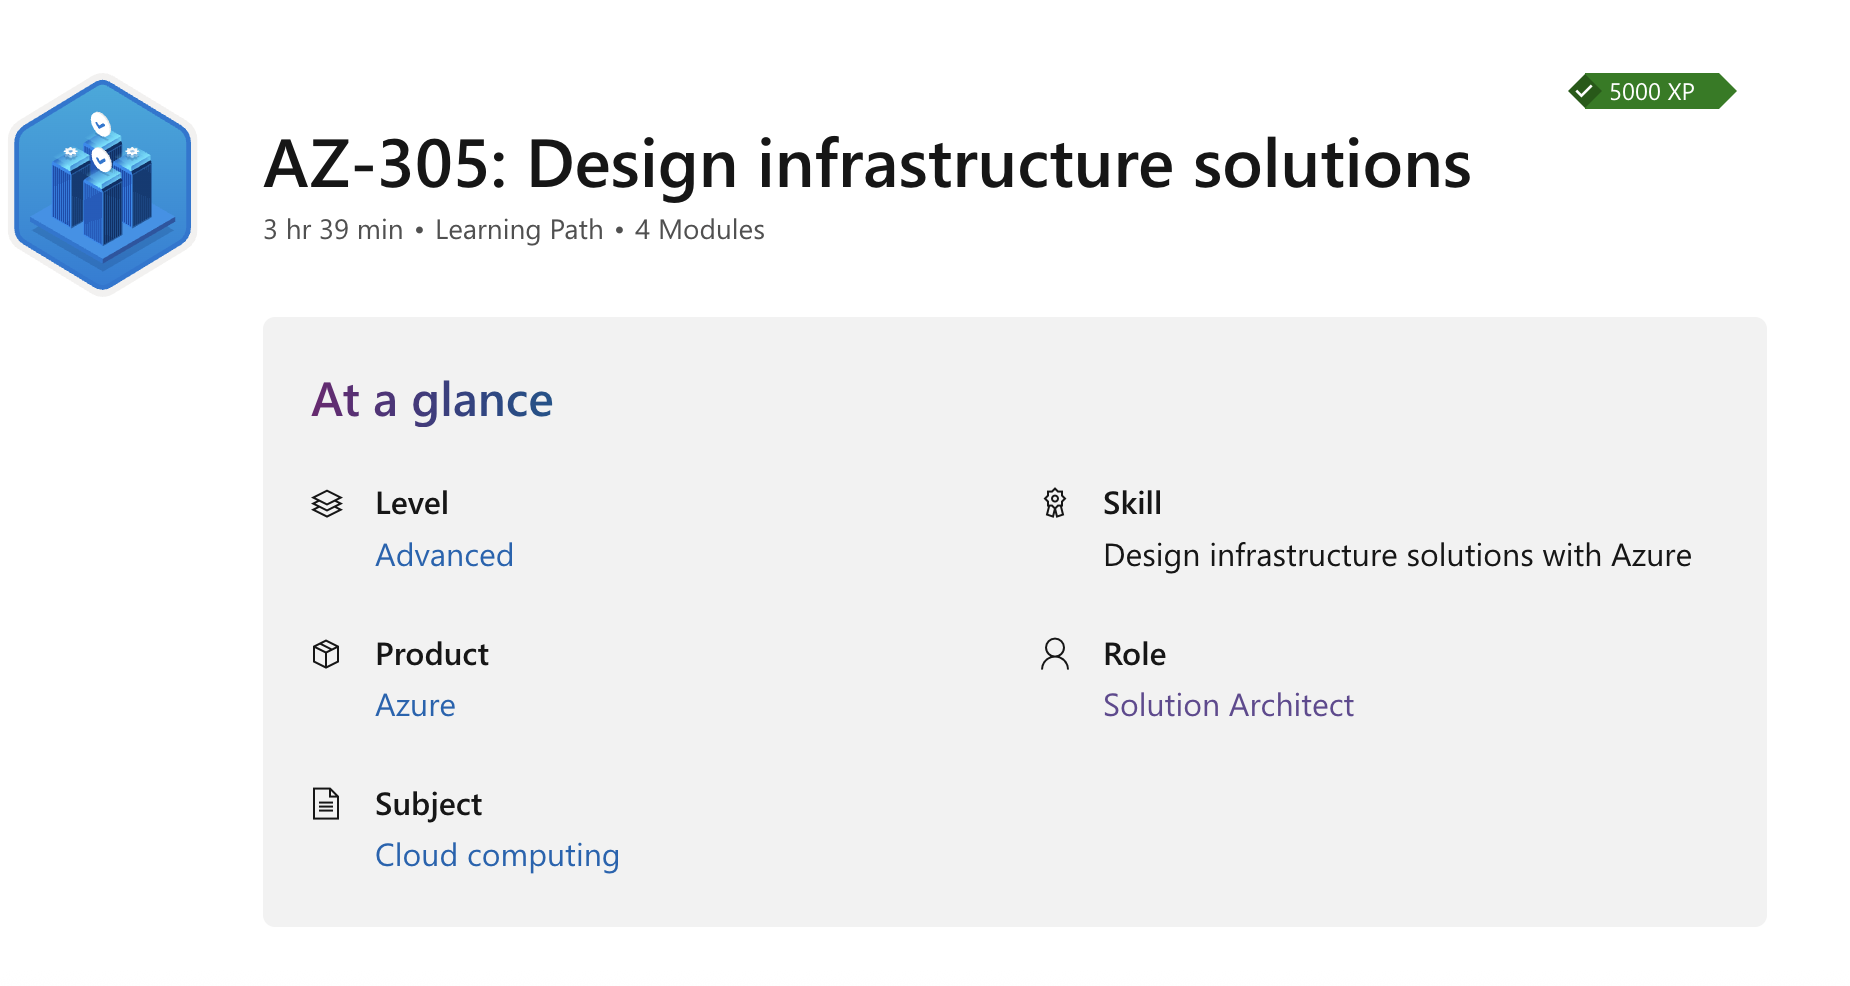
Task: Click the Skill label
Action: 1132,503
